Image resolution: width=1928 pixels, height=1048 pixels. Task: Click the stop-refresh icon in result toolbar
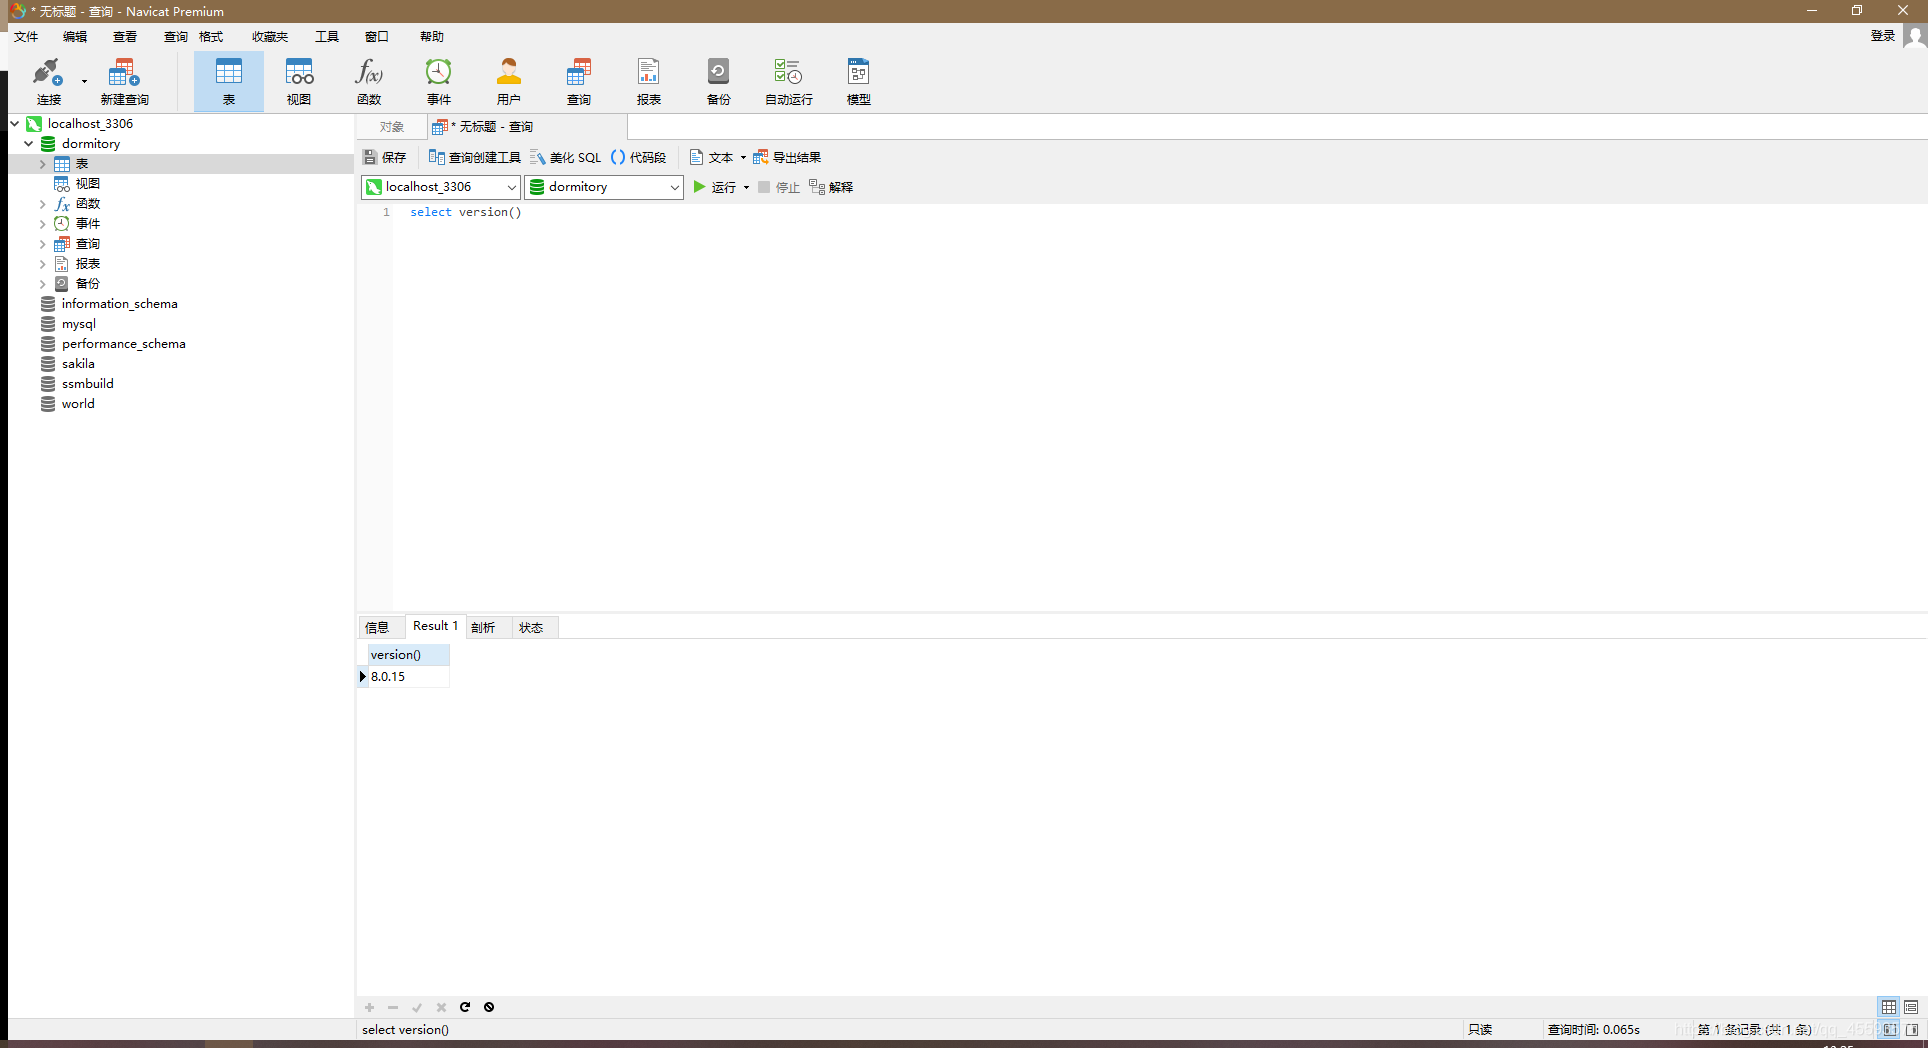coord(489,1007)
